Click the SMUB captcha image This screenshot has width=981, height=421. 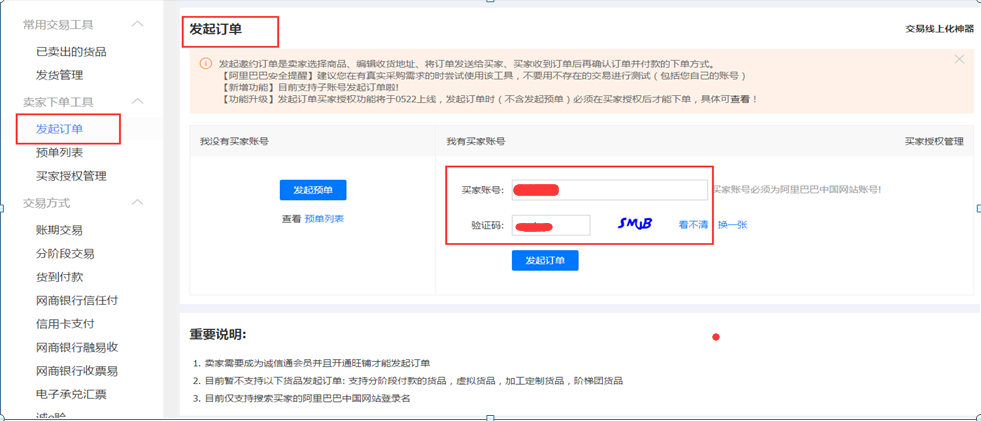(634, 224)
